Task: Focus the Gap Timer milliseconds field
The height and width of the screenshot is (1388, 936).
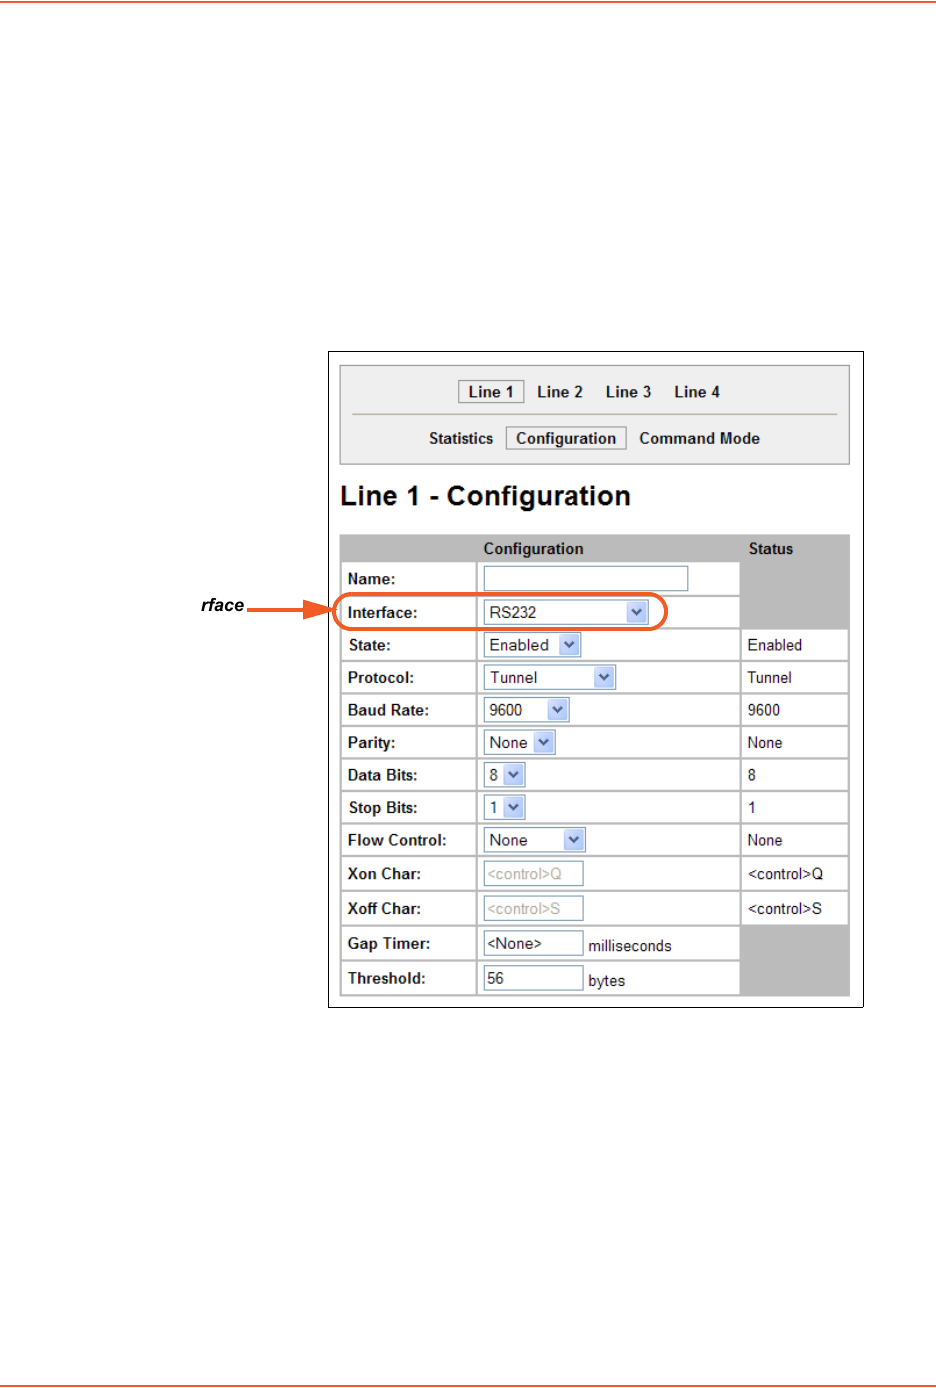Action: 533,943
